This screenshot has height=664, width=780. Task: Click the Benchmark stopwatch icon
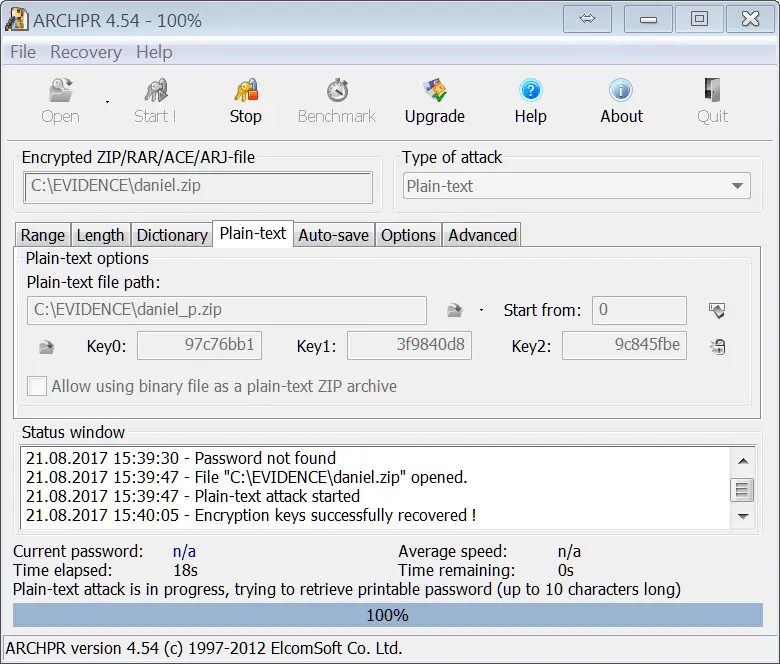click(x=337, y=92)
